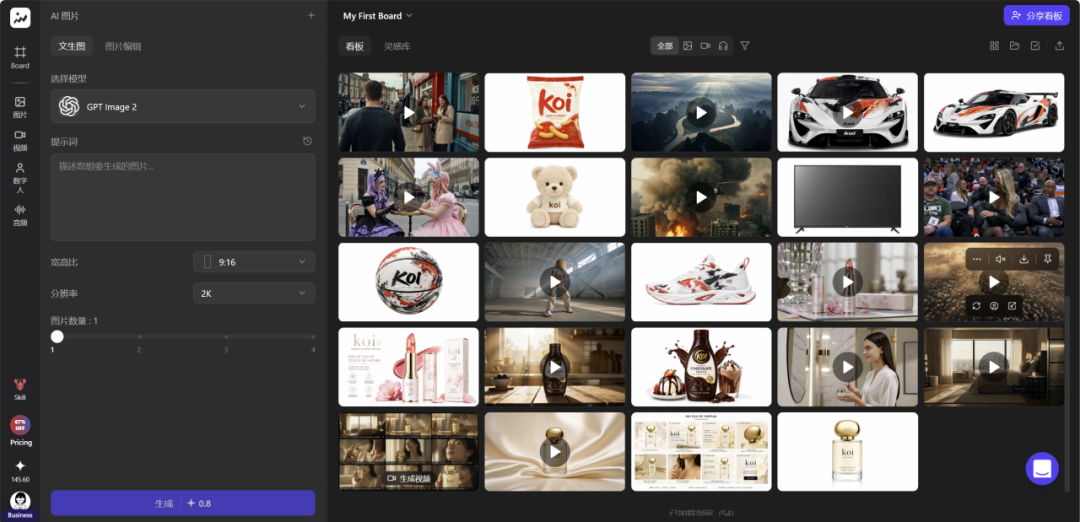Play the woman in white blouse video
1080x522 pixels.
[847, 367]
